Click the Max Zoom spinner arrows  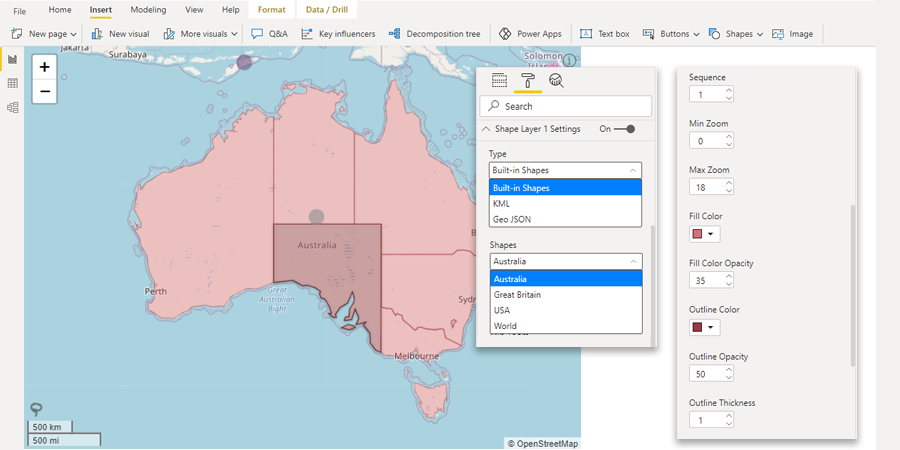(x=728, y=187)
